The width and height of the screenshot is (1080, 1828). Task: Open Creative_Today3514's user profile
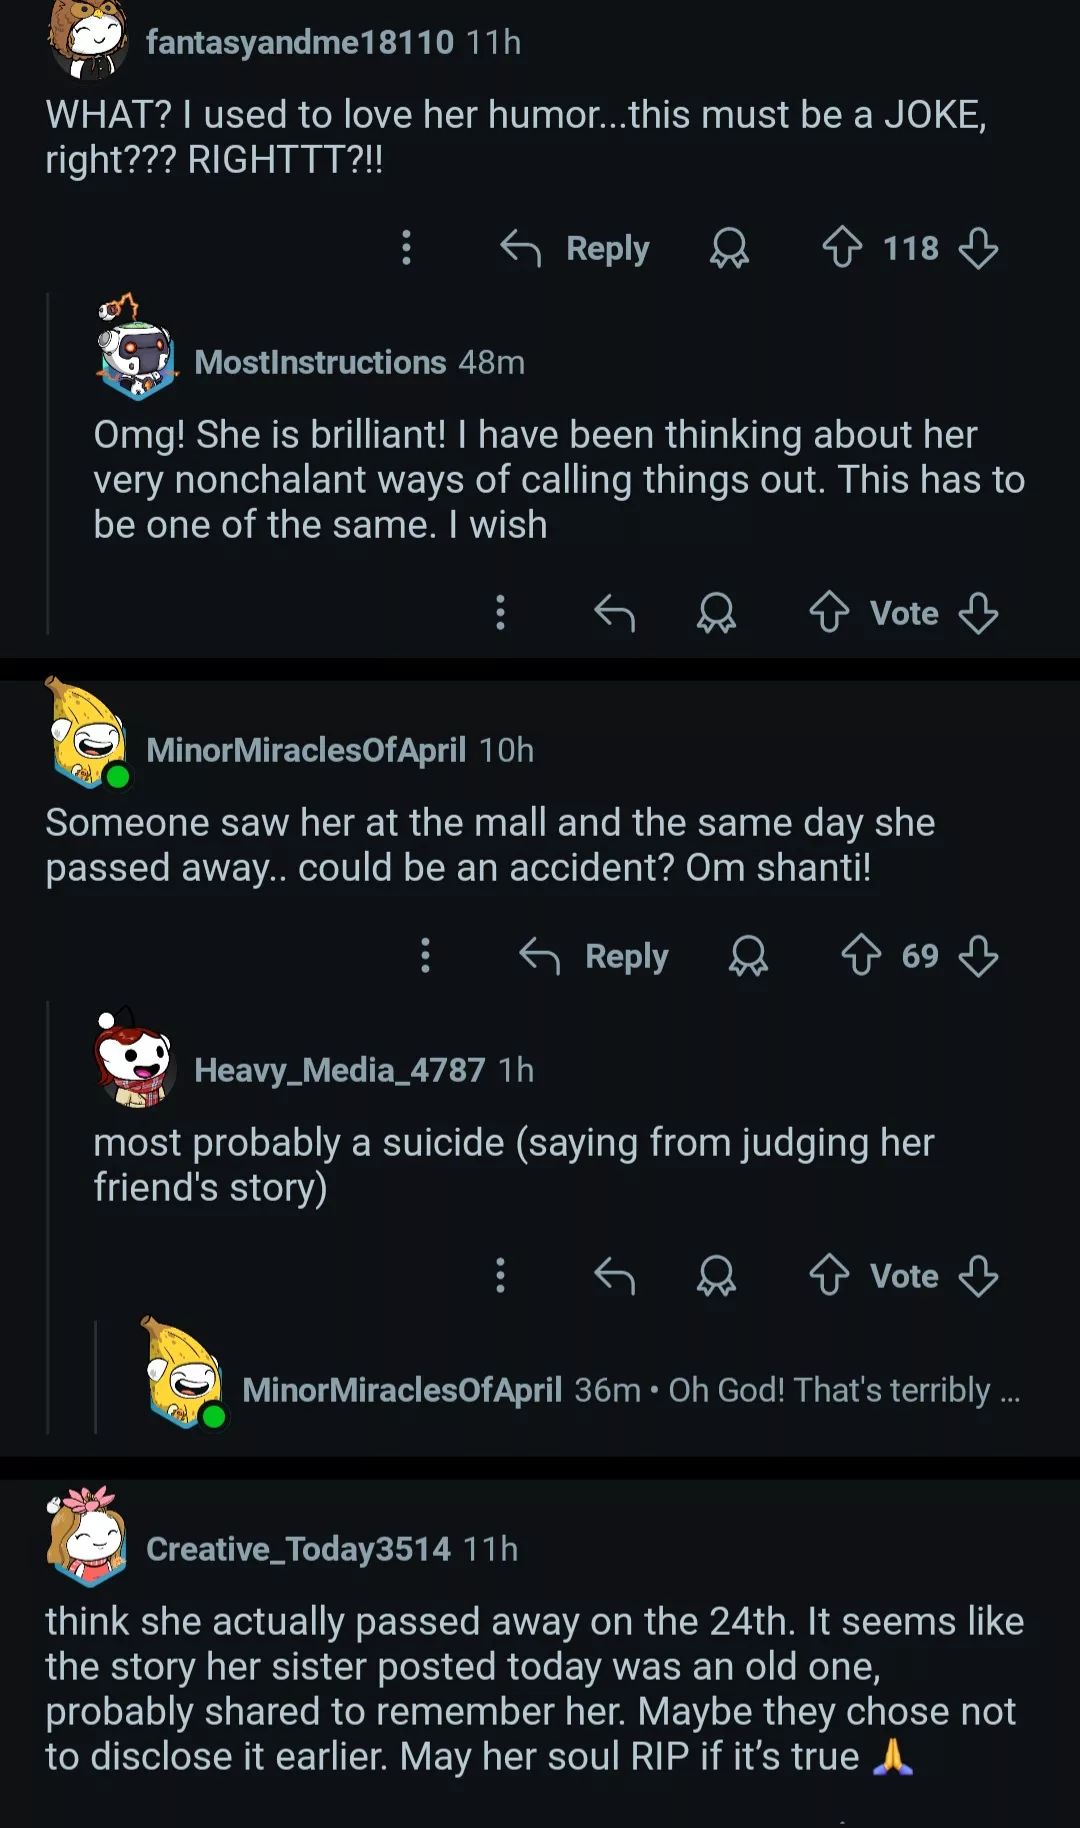298,1549
